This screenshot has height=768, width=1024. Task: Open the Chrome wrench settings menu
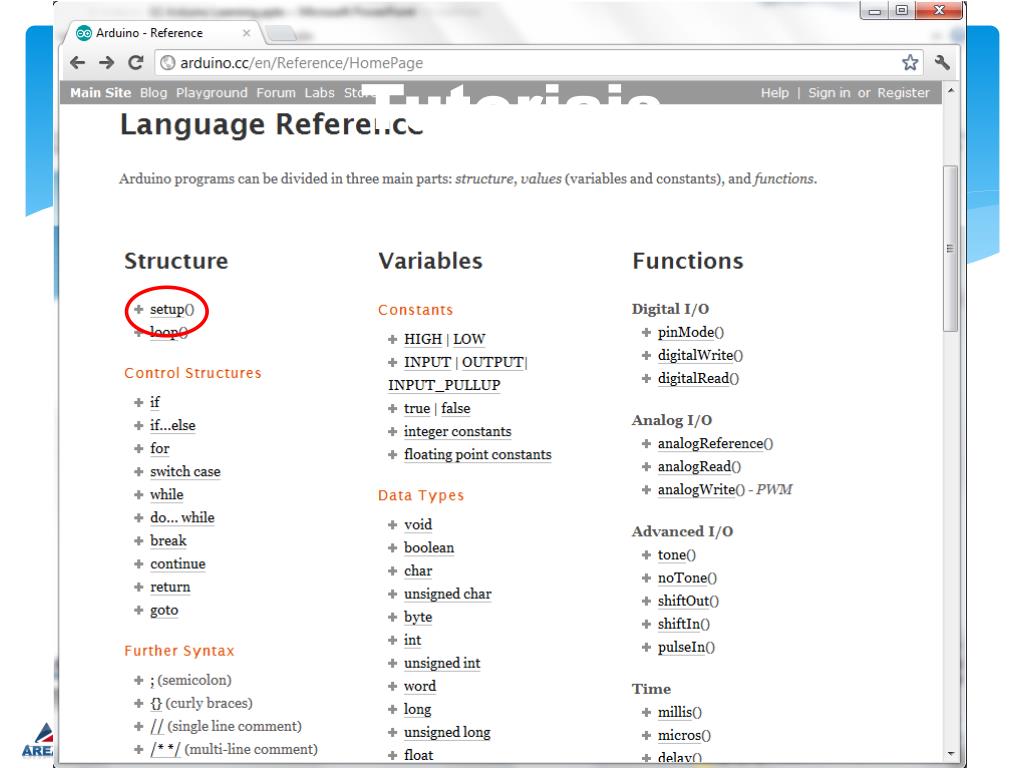pos(942,63)
